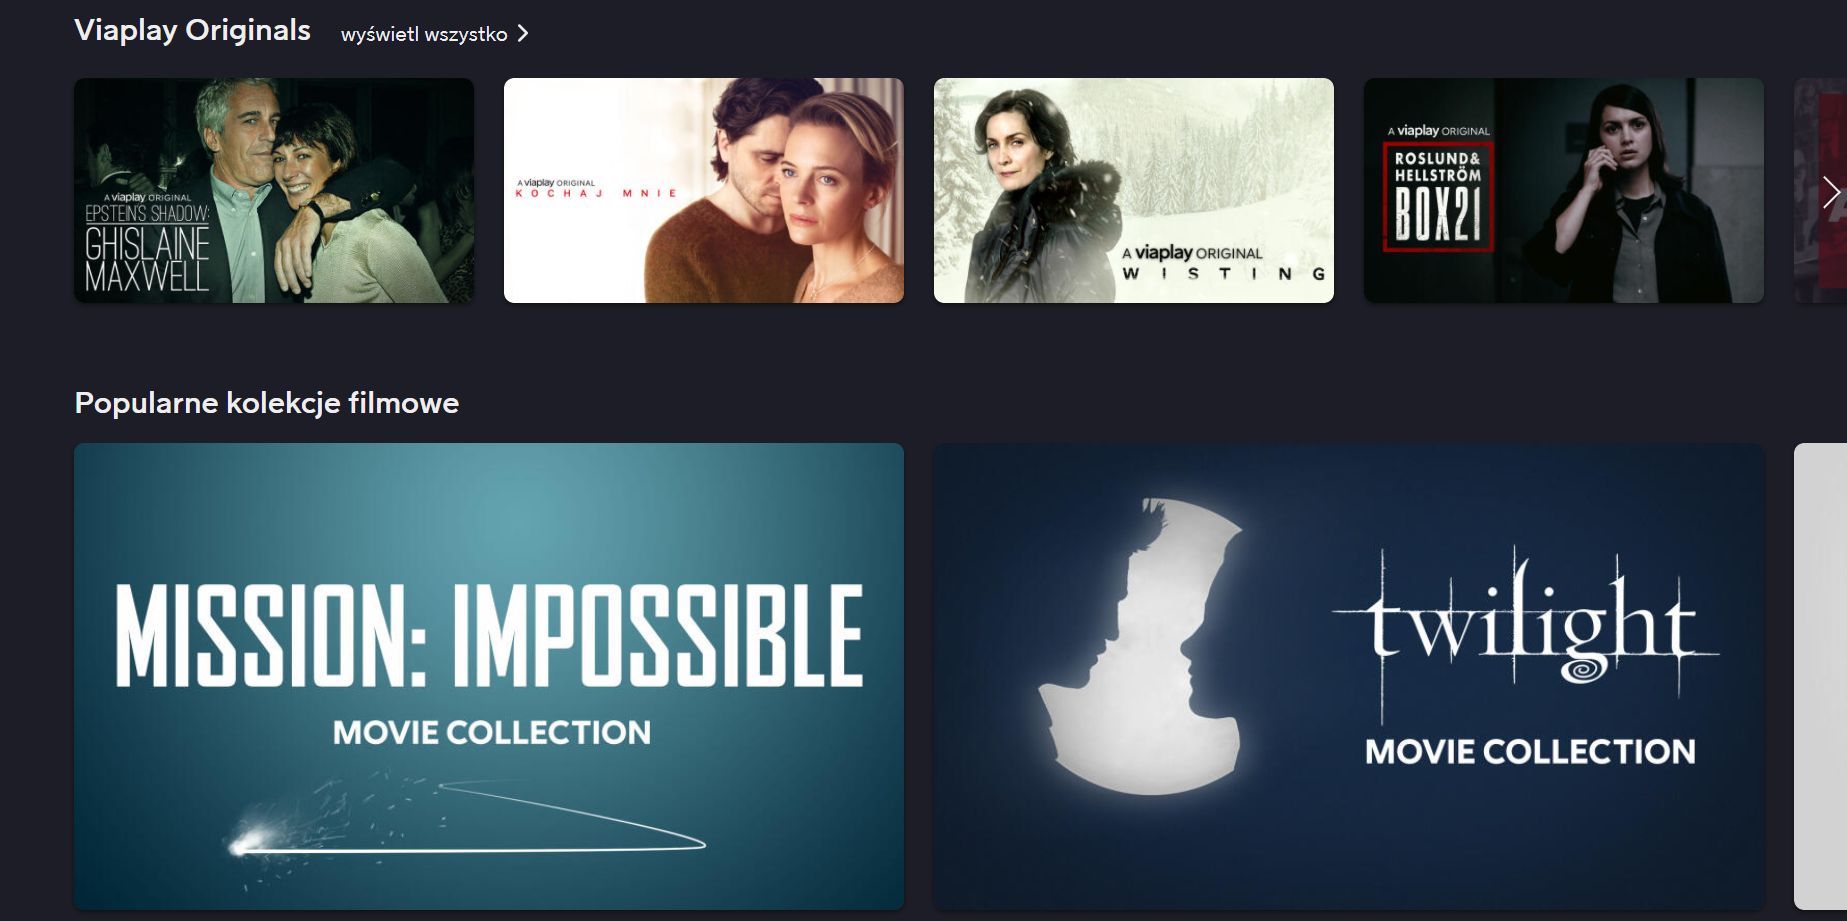Open Epstein's Shadow: Ghislaine Maxwell thumbnail
Screen dimensions: 1847x921
[274, 190]
